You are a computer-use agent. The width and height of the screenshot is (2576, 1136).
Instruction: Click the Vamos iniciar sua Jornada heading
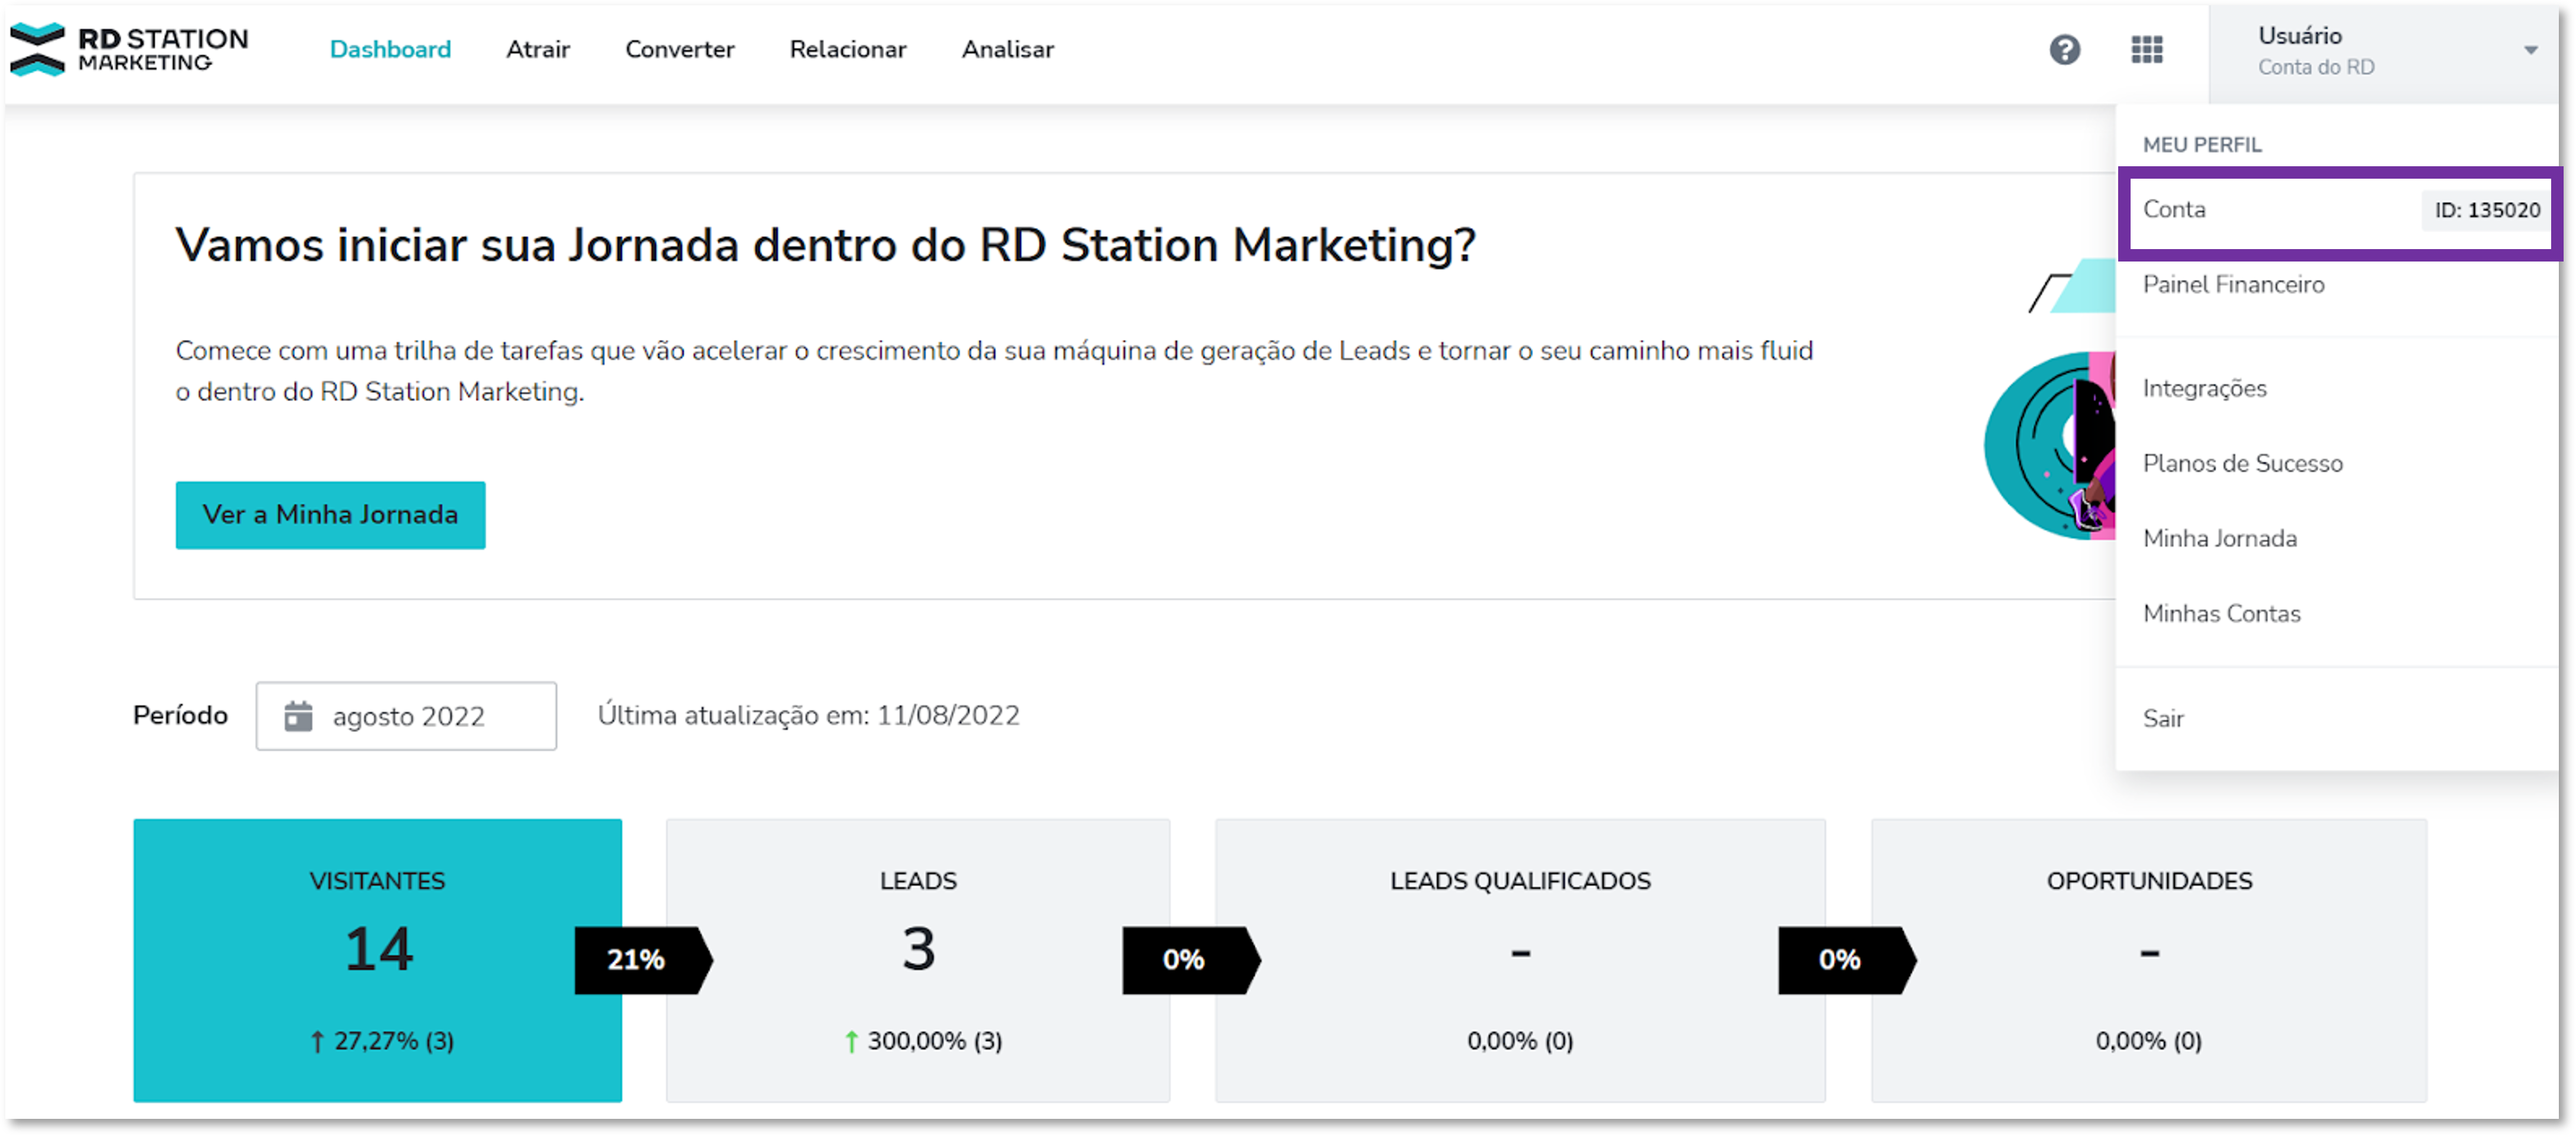[825, 245]
